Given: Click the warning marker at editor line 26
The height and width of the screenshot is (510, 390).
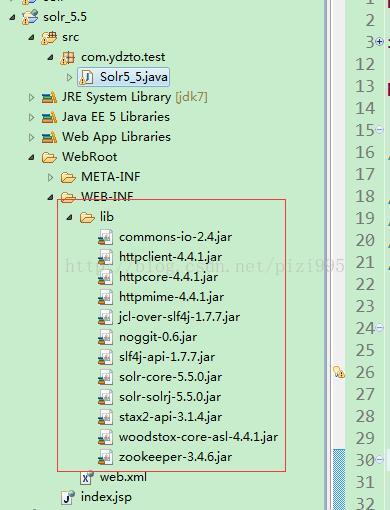Looking at the screenshot, I should [x=339, y=372].
